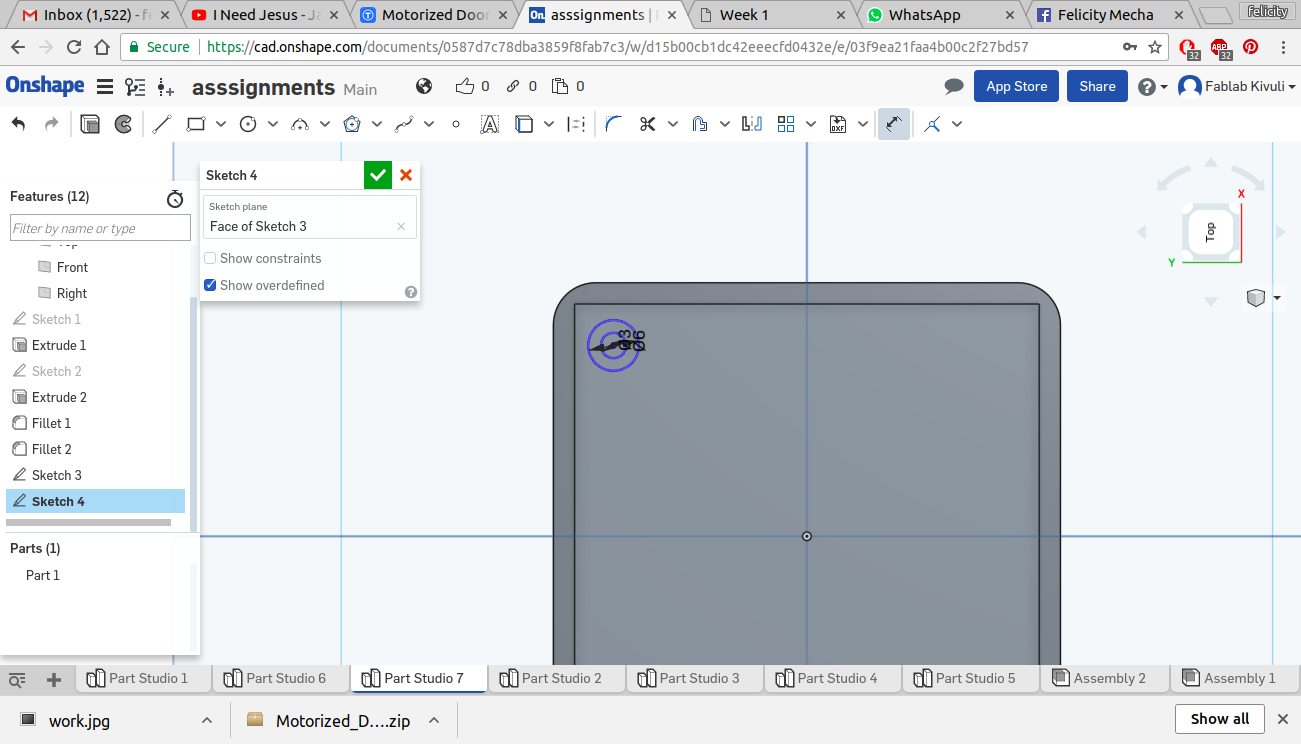Image resolution: width=1301 pixels, height=744 pixels.
Task: Click the Share button
Action: (1097, 86)
